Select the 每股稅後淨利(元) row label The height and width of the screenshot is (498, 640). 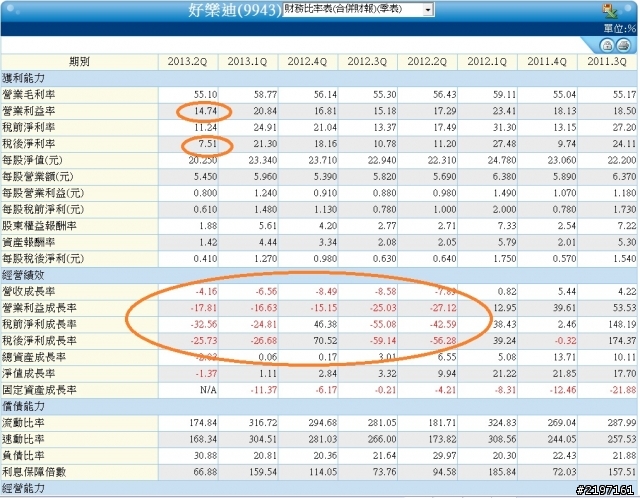pos(43,259)
